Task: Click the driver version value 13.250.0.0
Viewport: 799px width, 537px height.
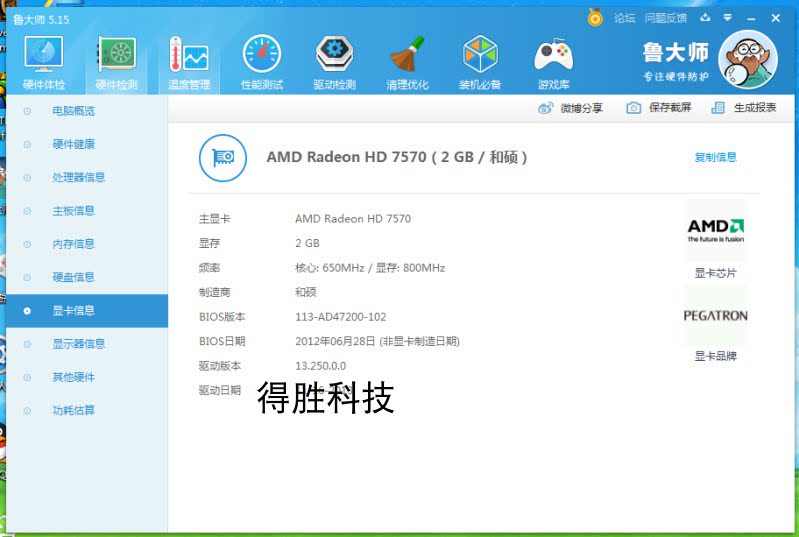Action: pyautogui.click(x=321, y=366)
